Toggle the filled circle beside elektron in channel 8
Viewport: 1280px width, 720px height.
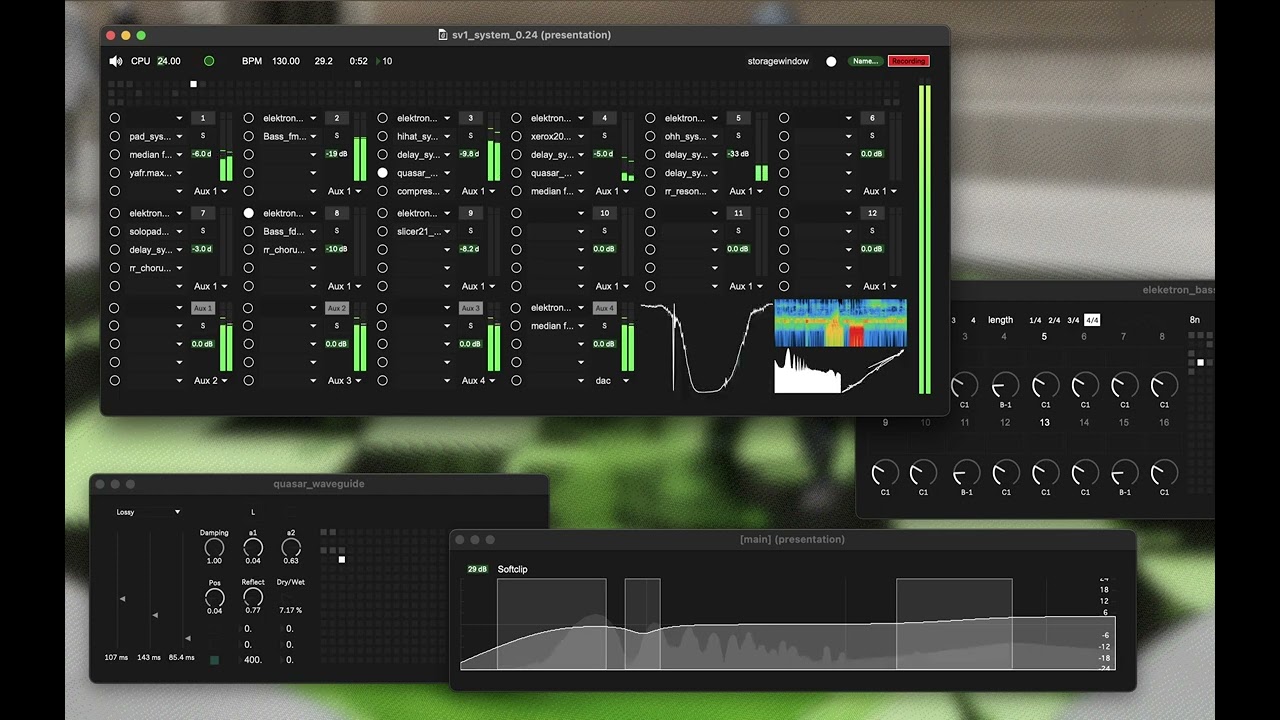tap(249, 213)
